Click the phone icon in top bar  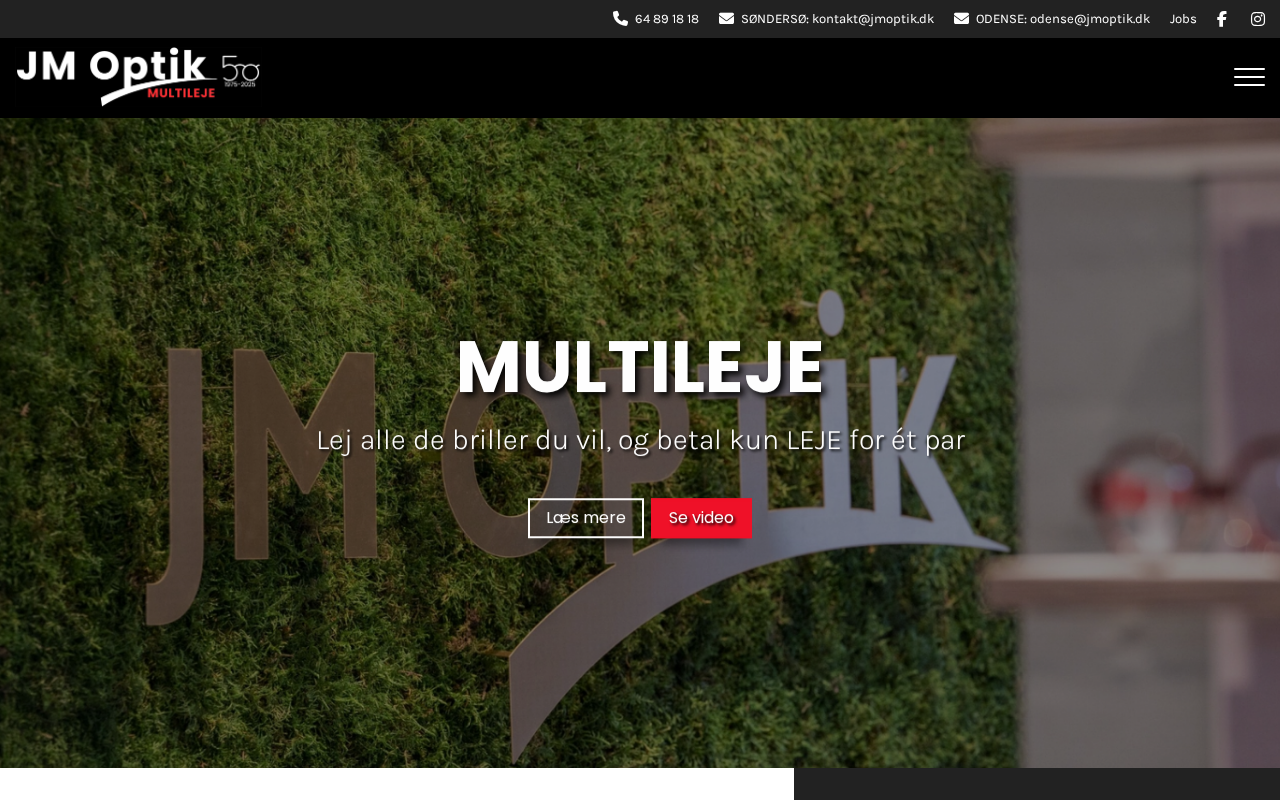pos(620,18)
